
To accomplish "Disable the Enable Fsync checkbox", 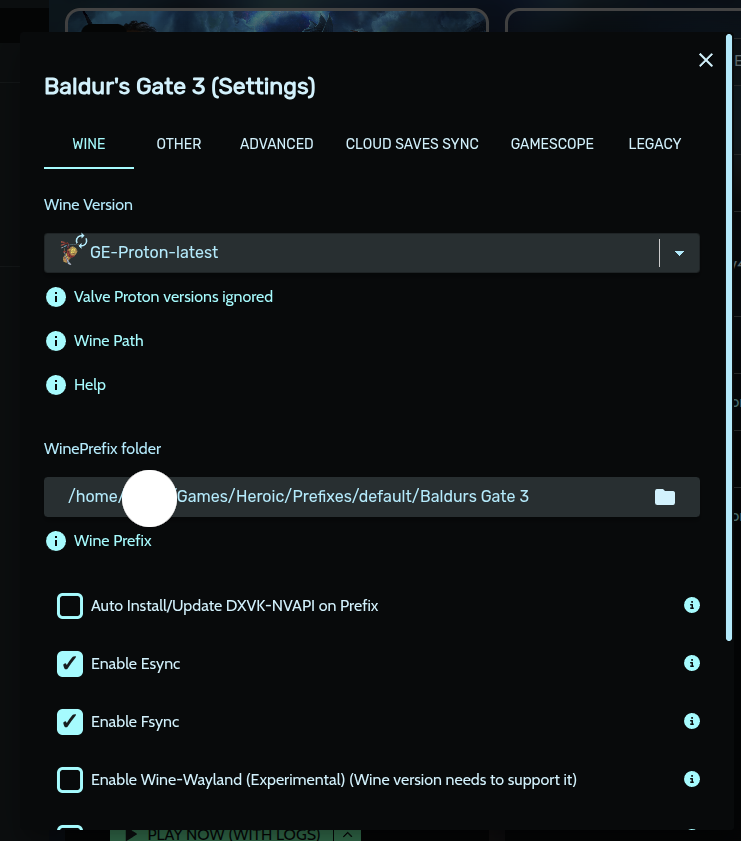I will coord(70,722).
